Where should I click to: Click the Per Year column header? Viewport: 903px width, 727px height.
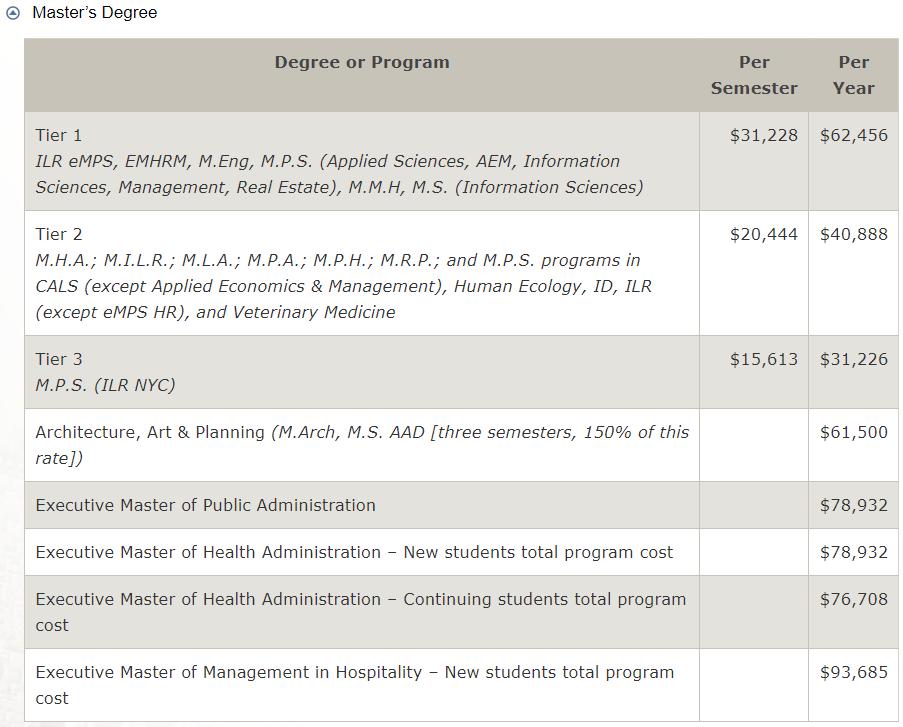click(853, 75)
